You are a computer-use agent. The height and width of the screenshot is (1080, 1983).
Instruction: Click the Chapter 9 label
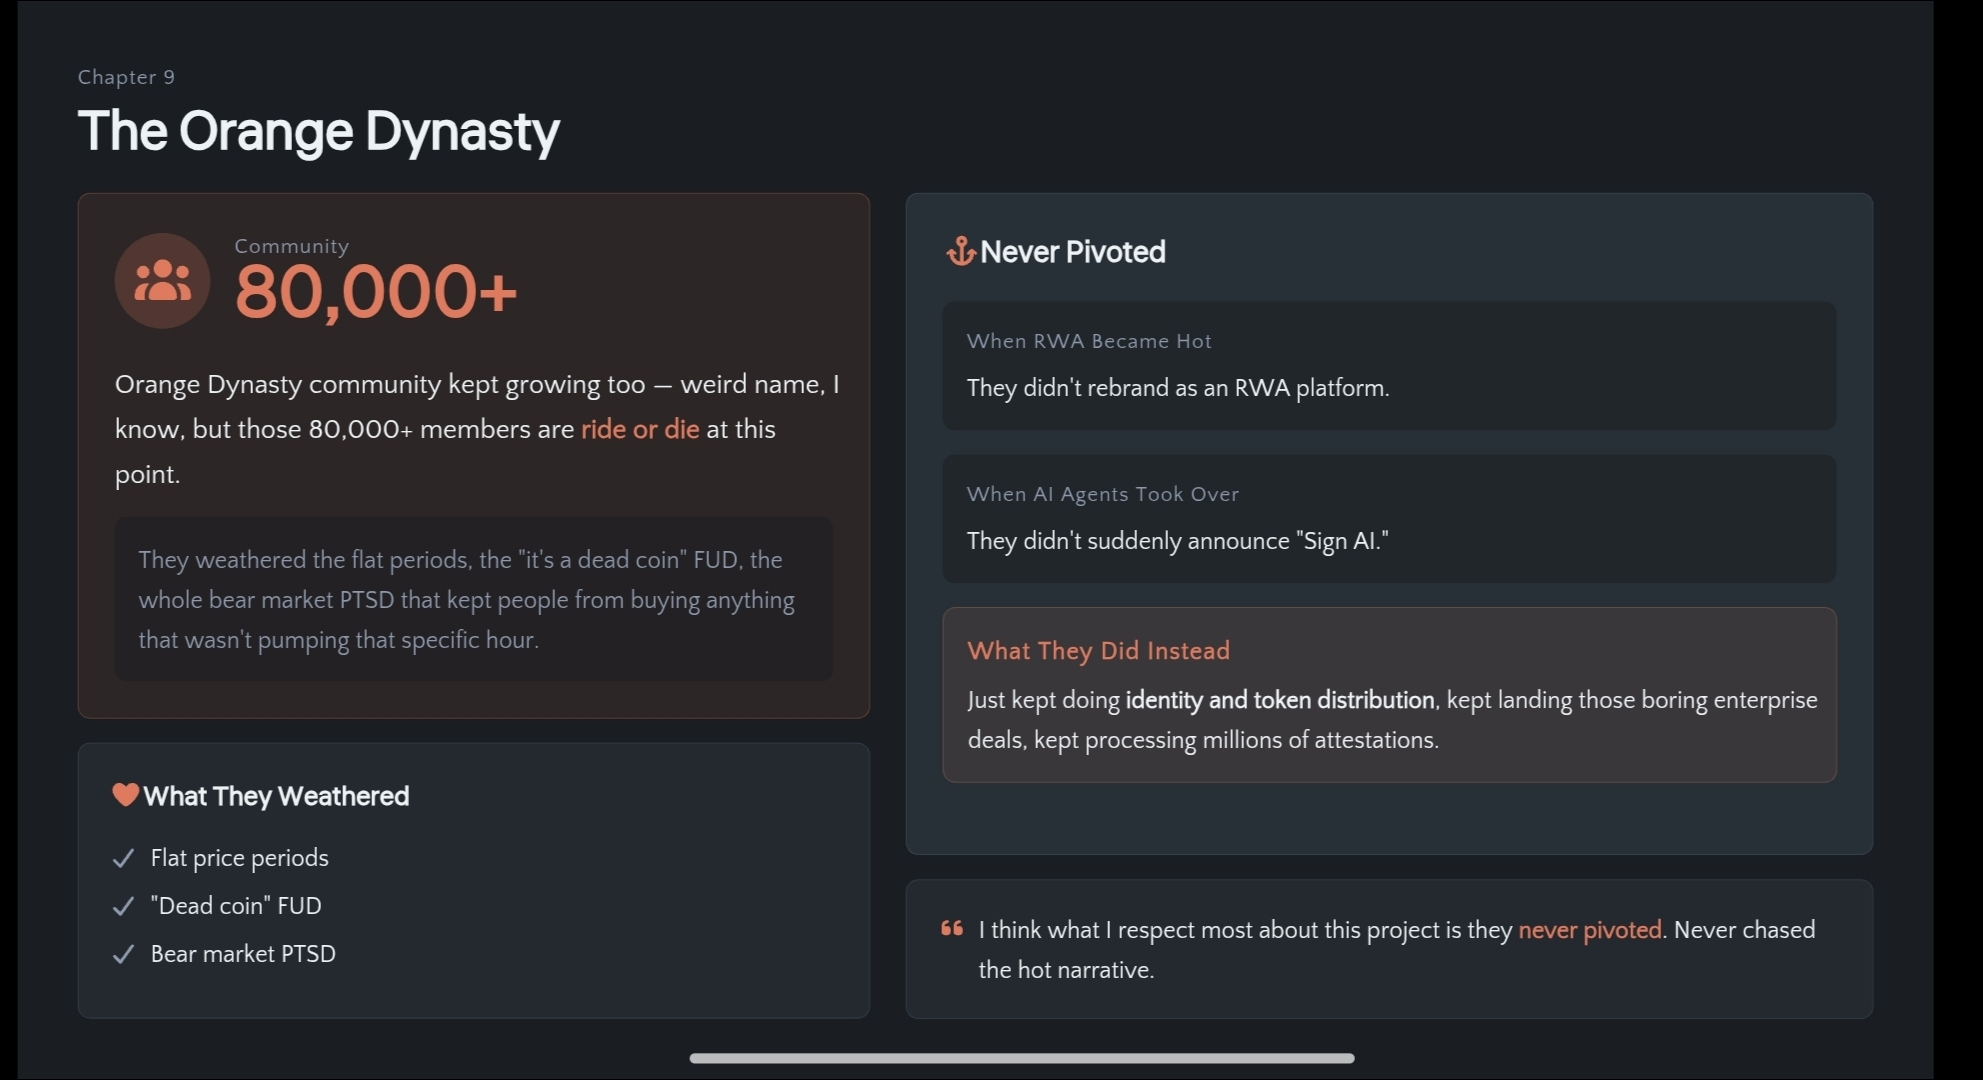[127, 77]
